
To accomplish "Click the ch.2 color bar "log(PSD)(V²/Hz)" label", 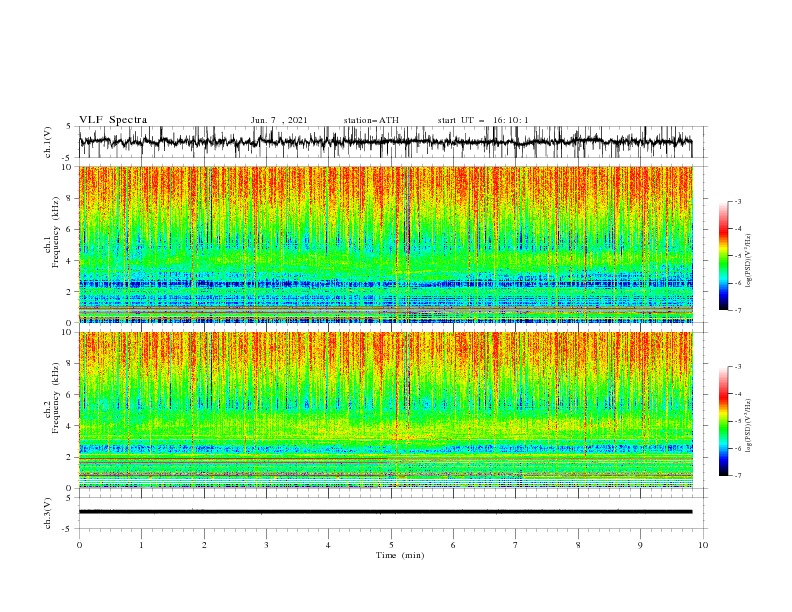I will [x=748, y=425].
